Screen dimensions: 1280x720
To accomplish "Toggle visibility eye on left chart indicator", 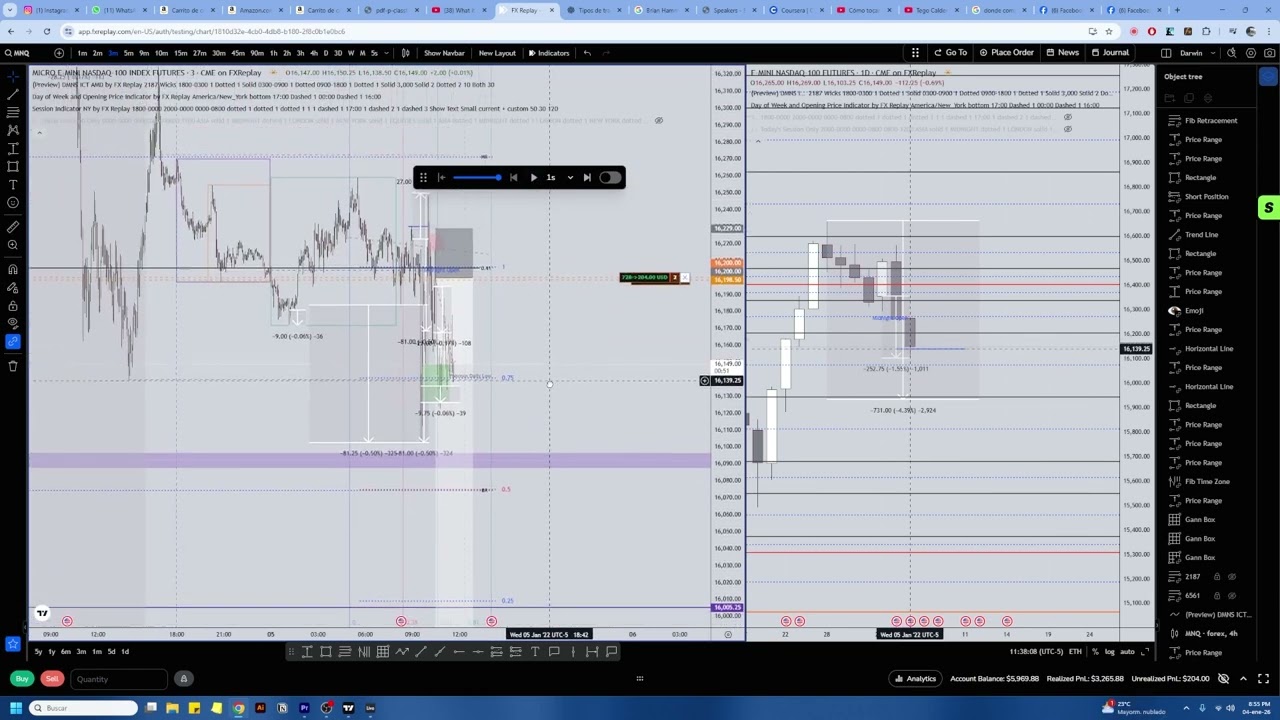I will pyautogui.click(x=658, y=120).
